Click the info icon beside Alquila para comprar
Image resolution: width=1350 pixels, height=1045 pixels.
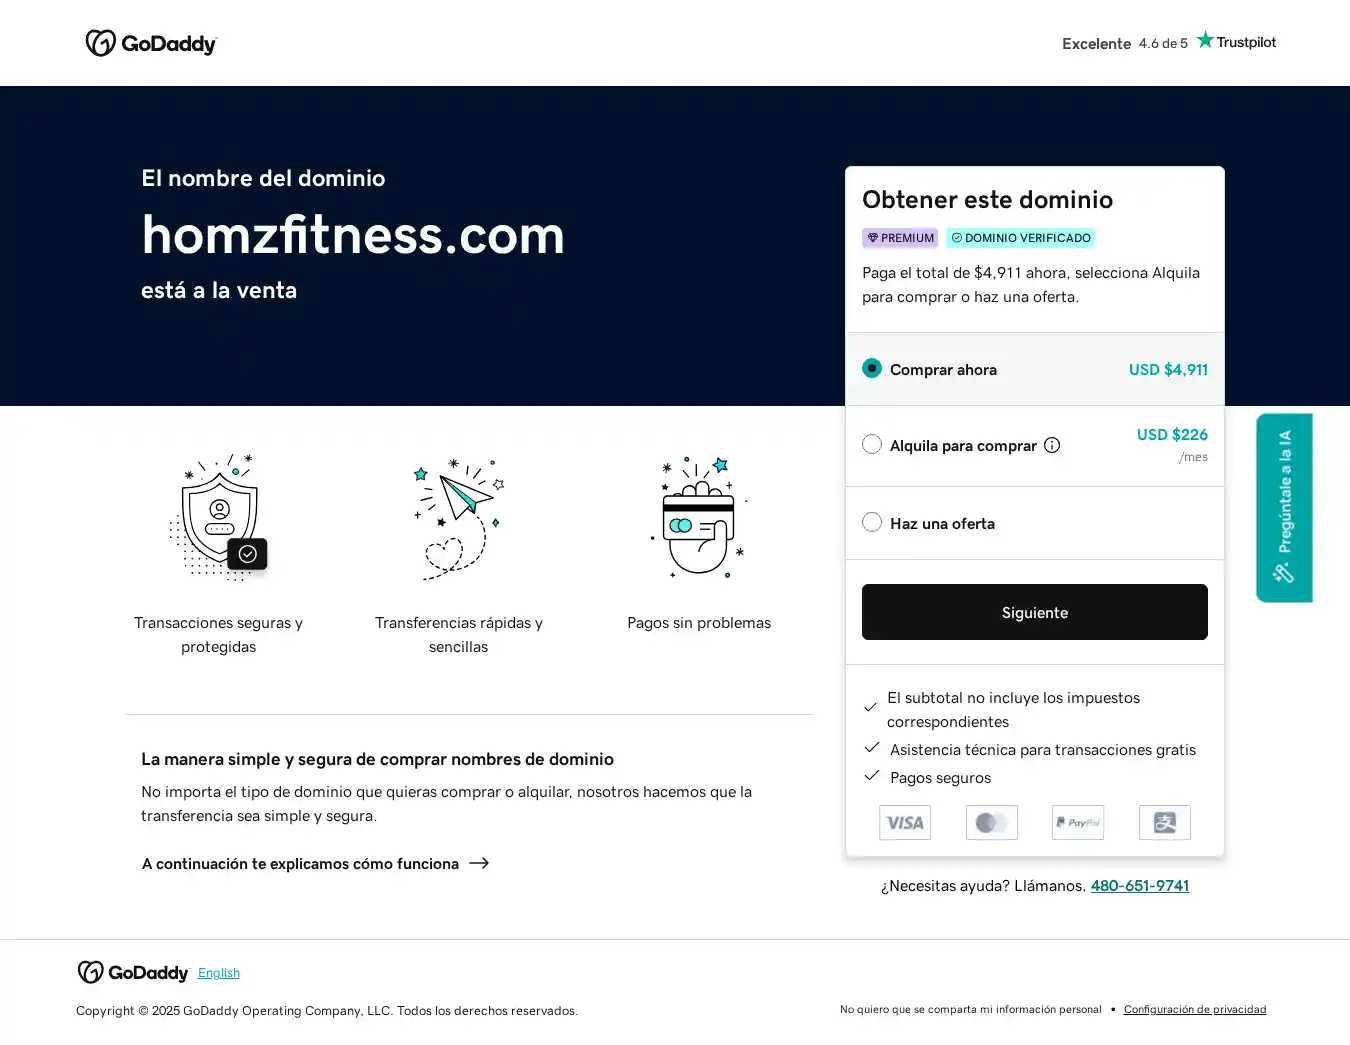tap(1052, 445)
